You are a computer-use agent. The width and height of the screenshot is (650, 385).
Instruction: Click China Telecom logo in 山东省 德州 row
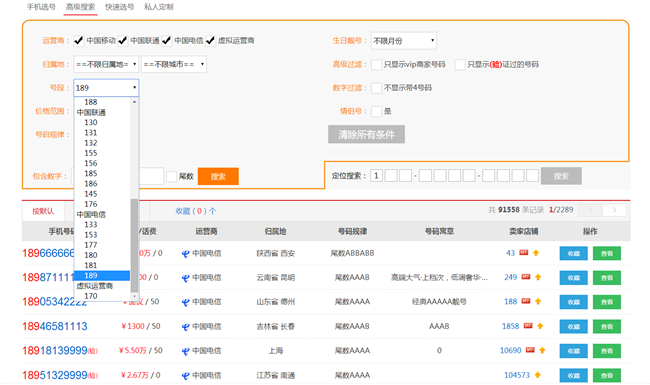point(186,302)
